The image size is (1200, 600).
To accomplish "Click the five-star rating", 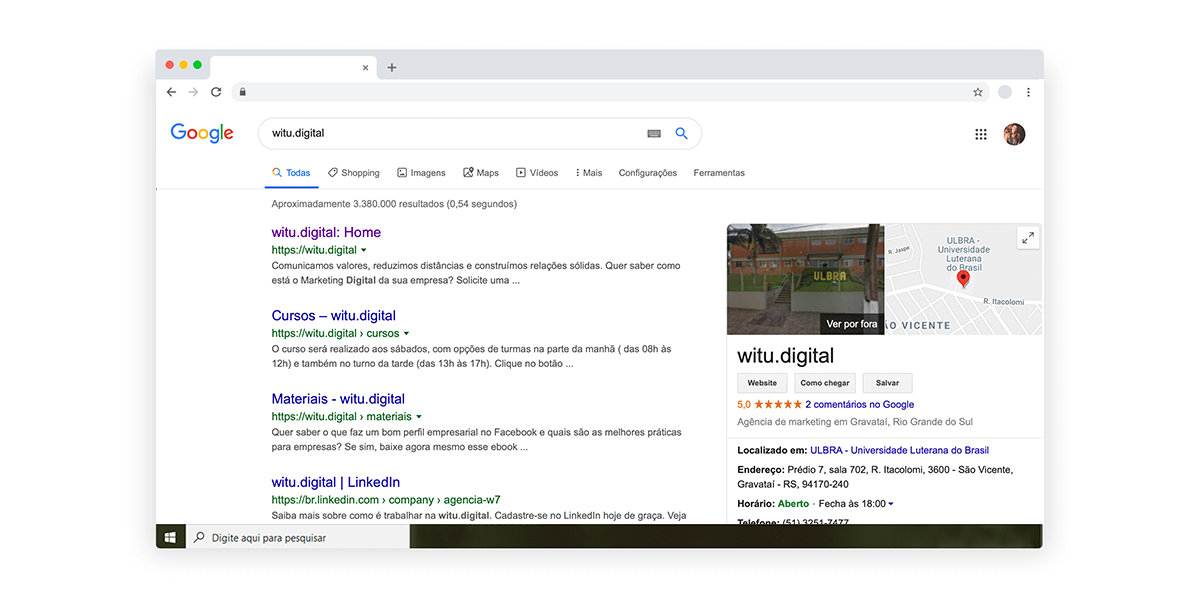I will (x=778, y=405).
